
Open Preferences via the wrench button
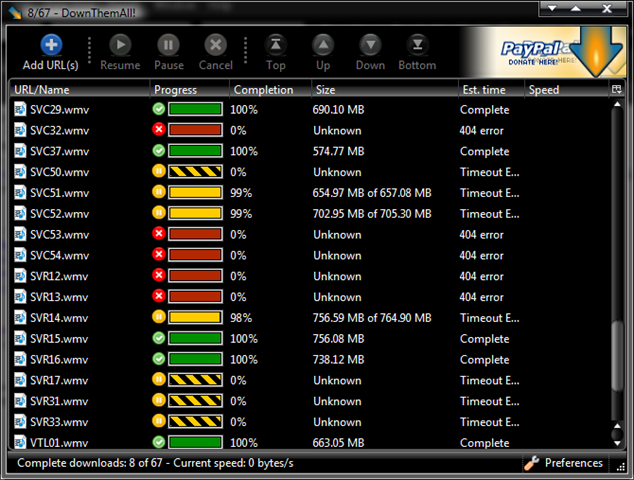[x=565, y=463]
